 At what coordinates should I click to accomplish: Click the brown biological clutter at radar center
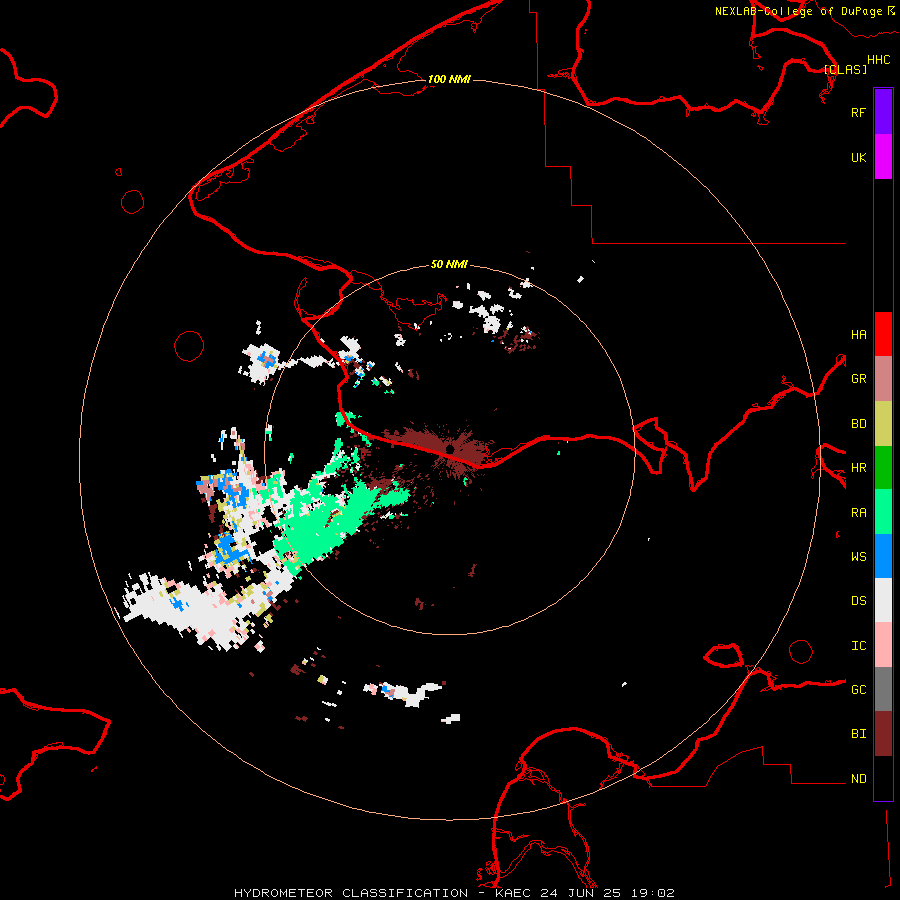(x=448, y=447)
